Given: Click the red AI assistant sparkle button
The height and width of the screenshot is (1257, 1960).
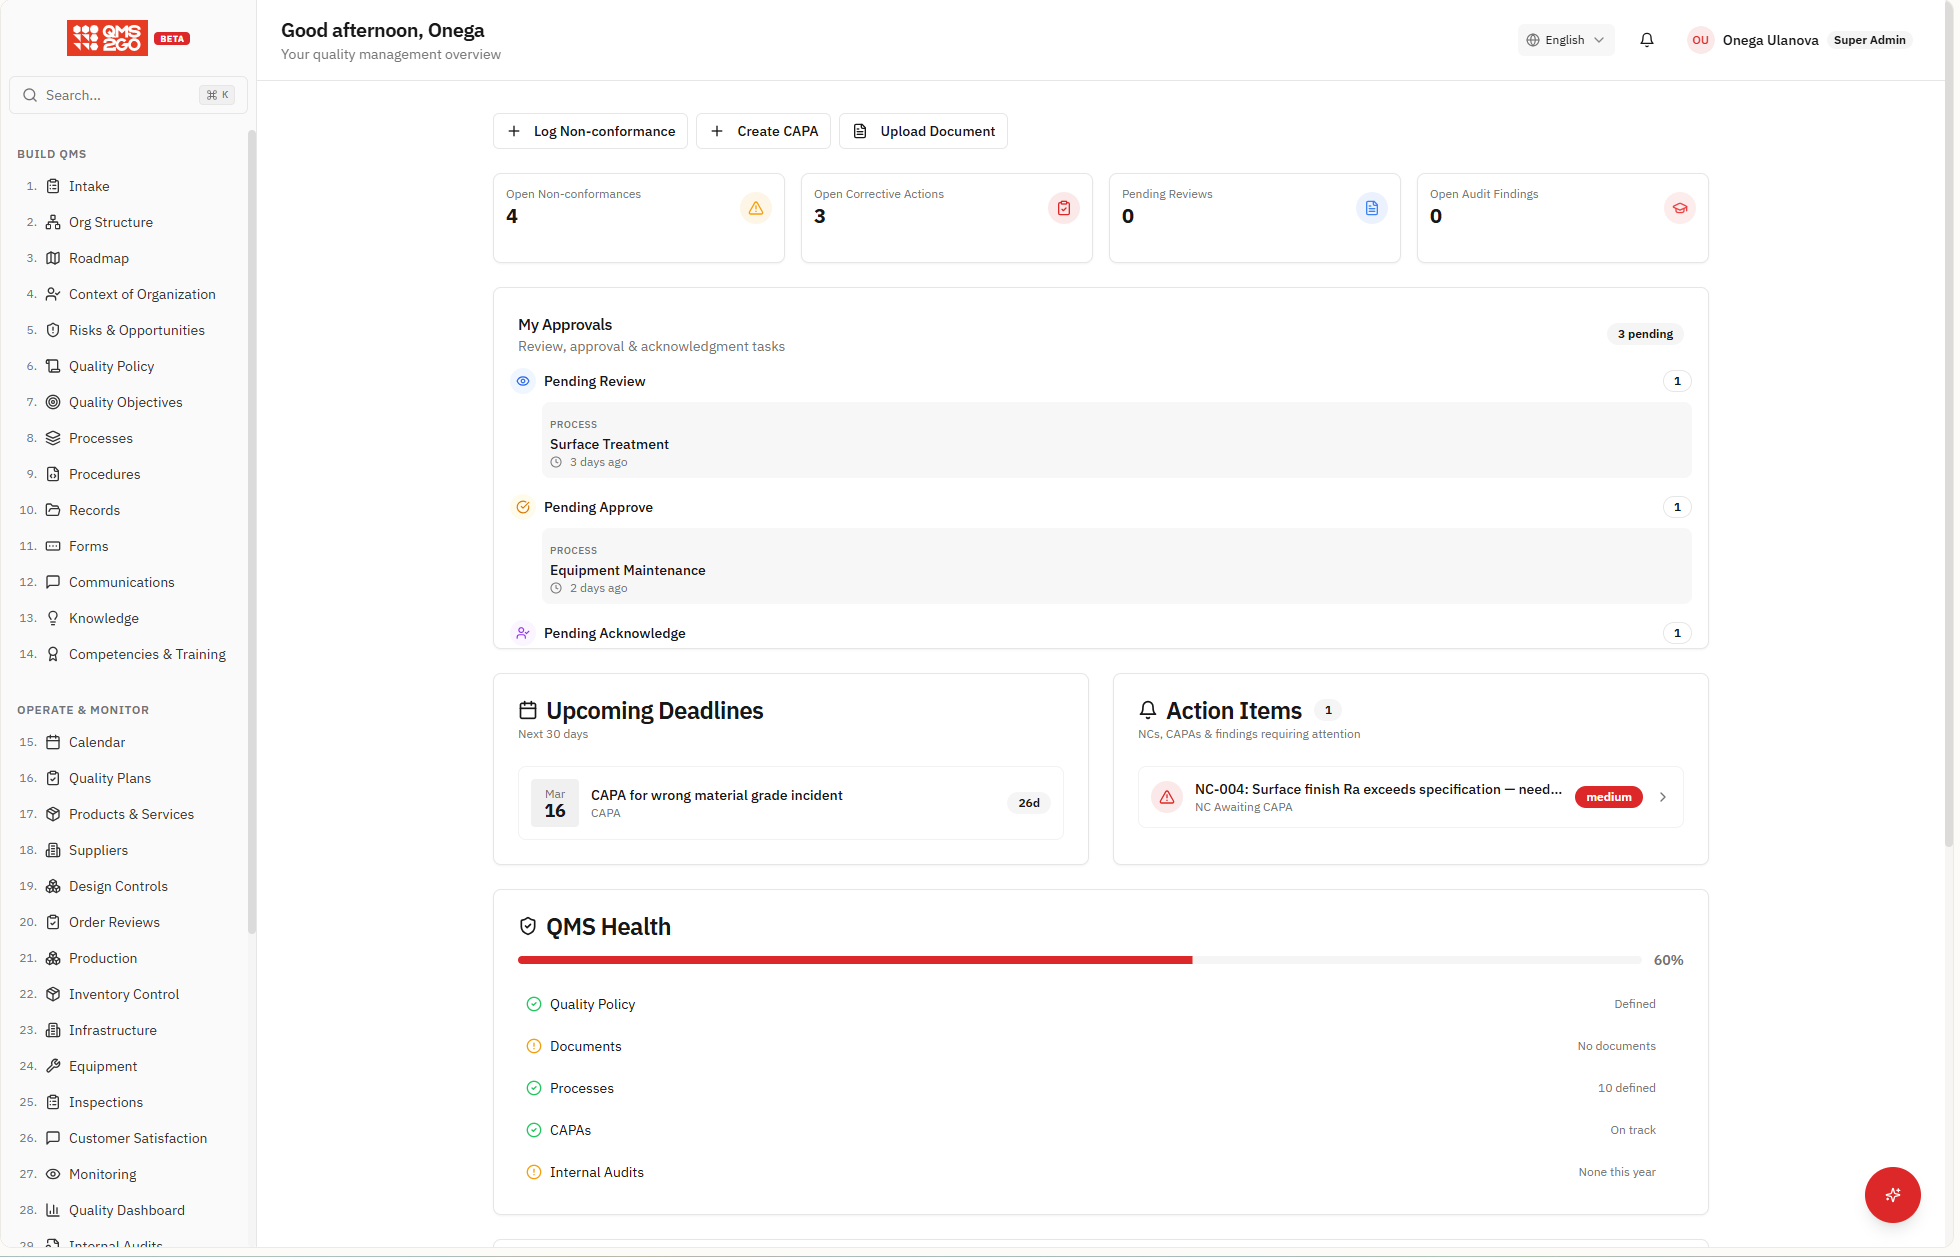Looking at the screenshot, I should (1892, 1194).
